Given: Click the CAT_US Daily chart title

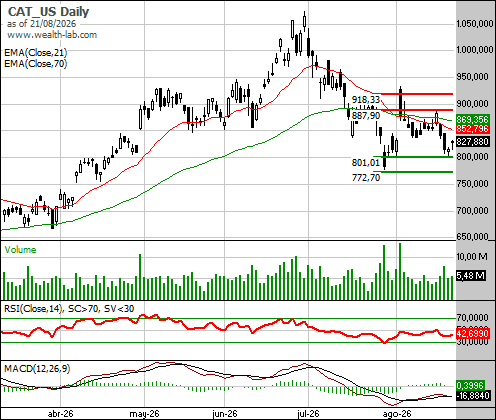Looking at the screenshot, I should (x=48, y=12).
